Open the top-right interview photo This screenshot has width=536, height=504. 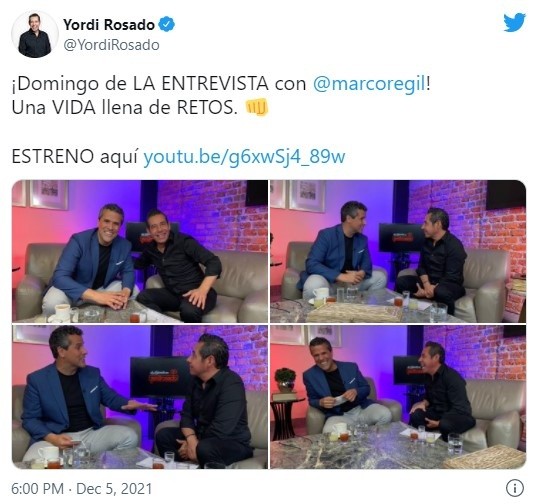(x=398, y=251)
